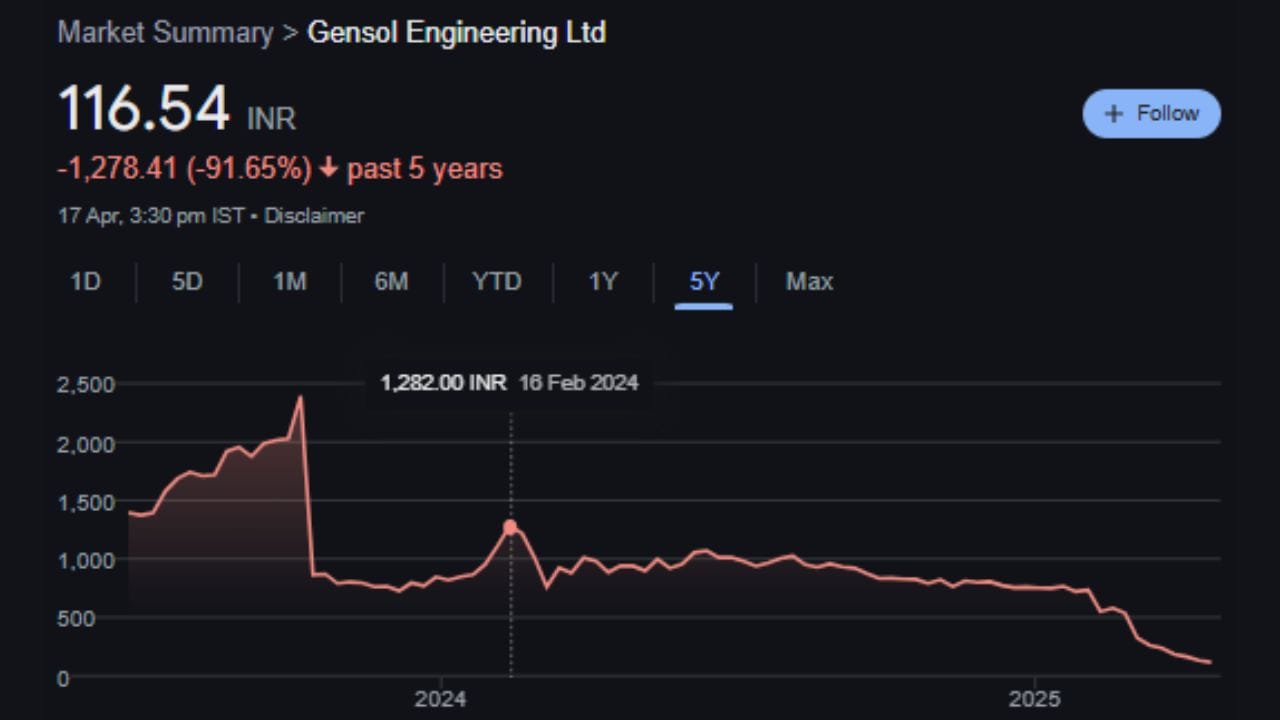1280x720 pixels.
Task: Click the 2,500 y-axis label
Action: click(87, 385)
